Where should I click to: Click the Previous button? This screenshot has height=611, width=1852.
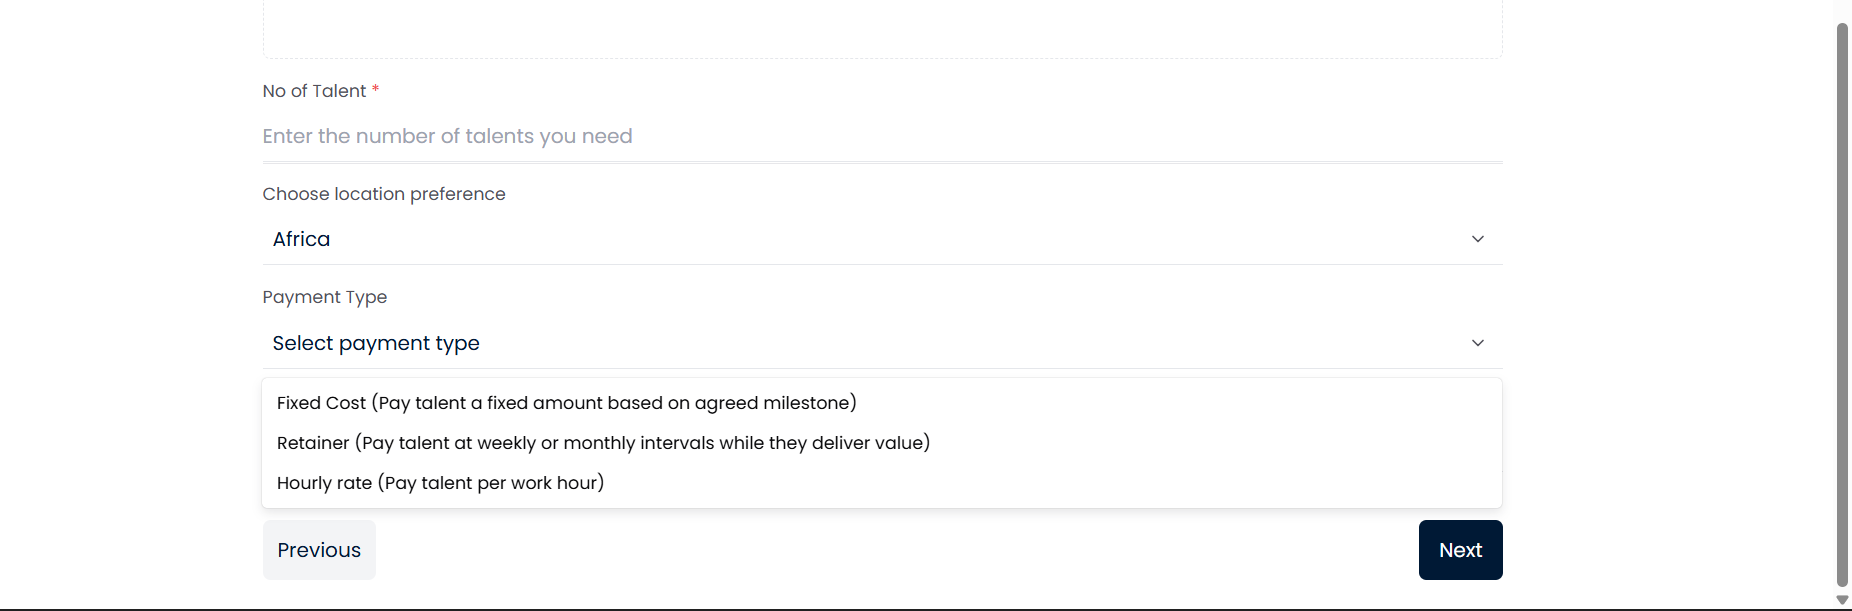(318, 549)
